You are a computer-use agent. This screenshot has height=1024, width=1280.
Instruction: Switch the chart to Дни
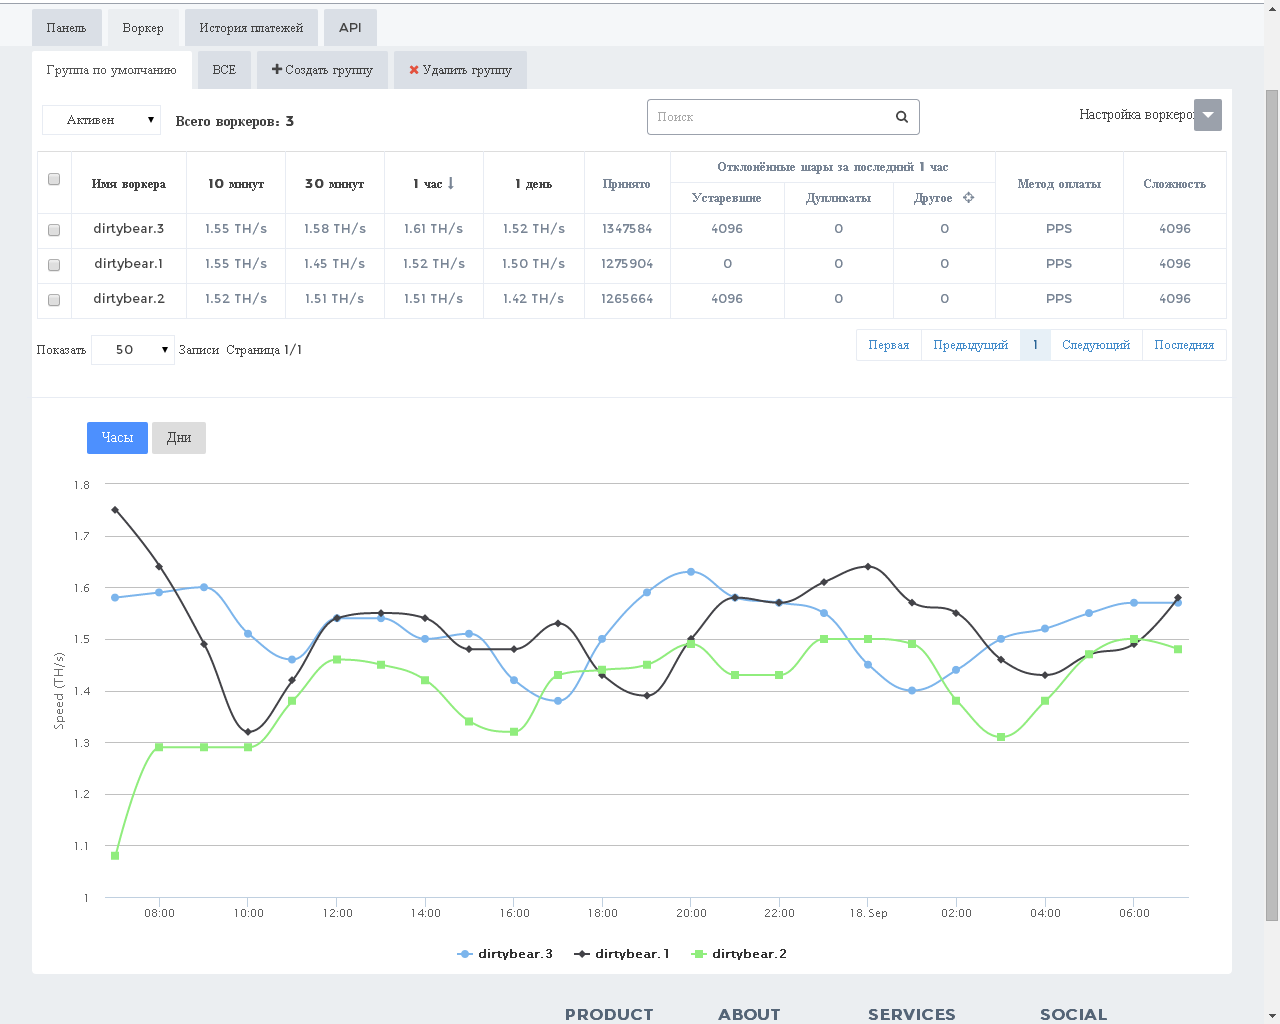tap(179, 438)
